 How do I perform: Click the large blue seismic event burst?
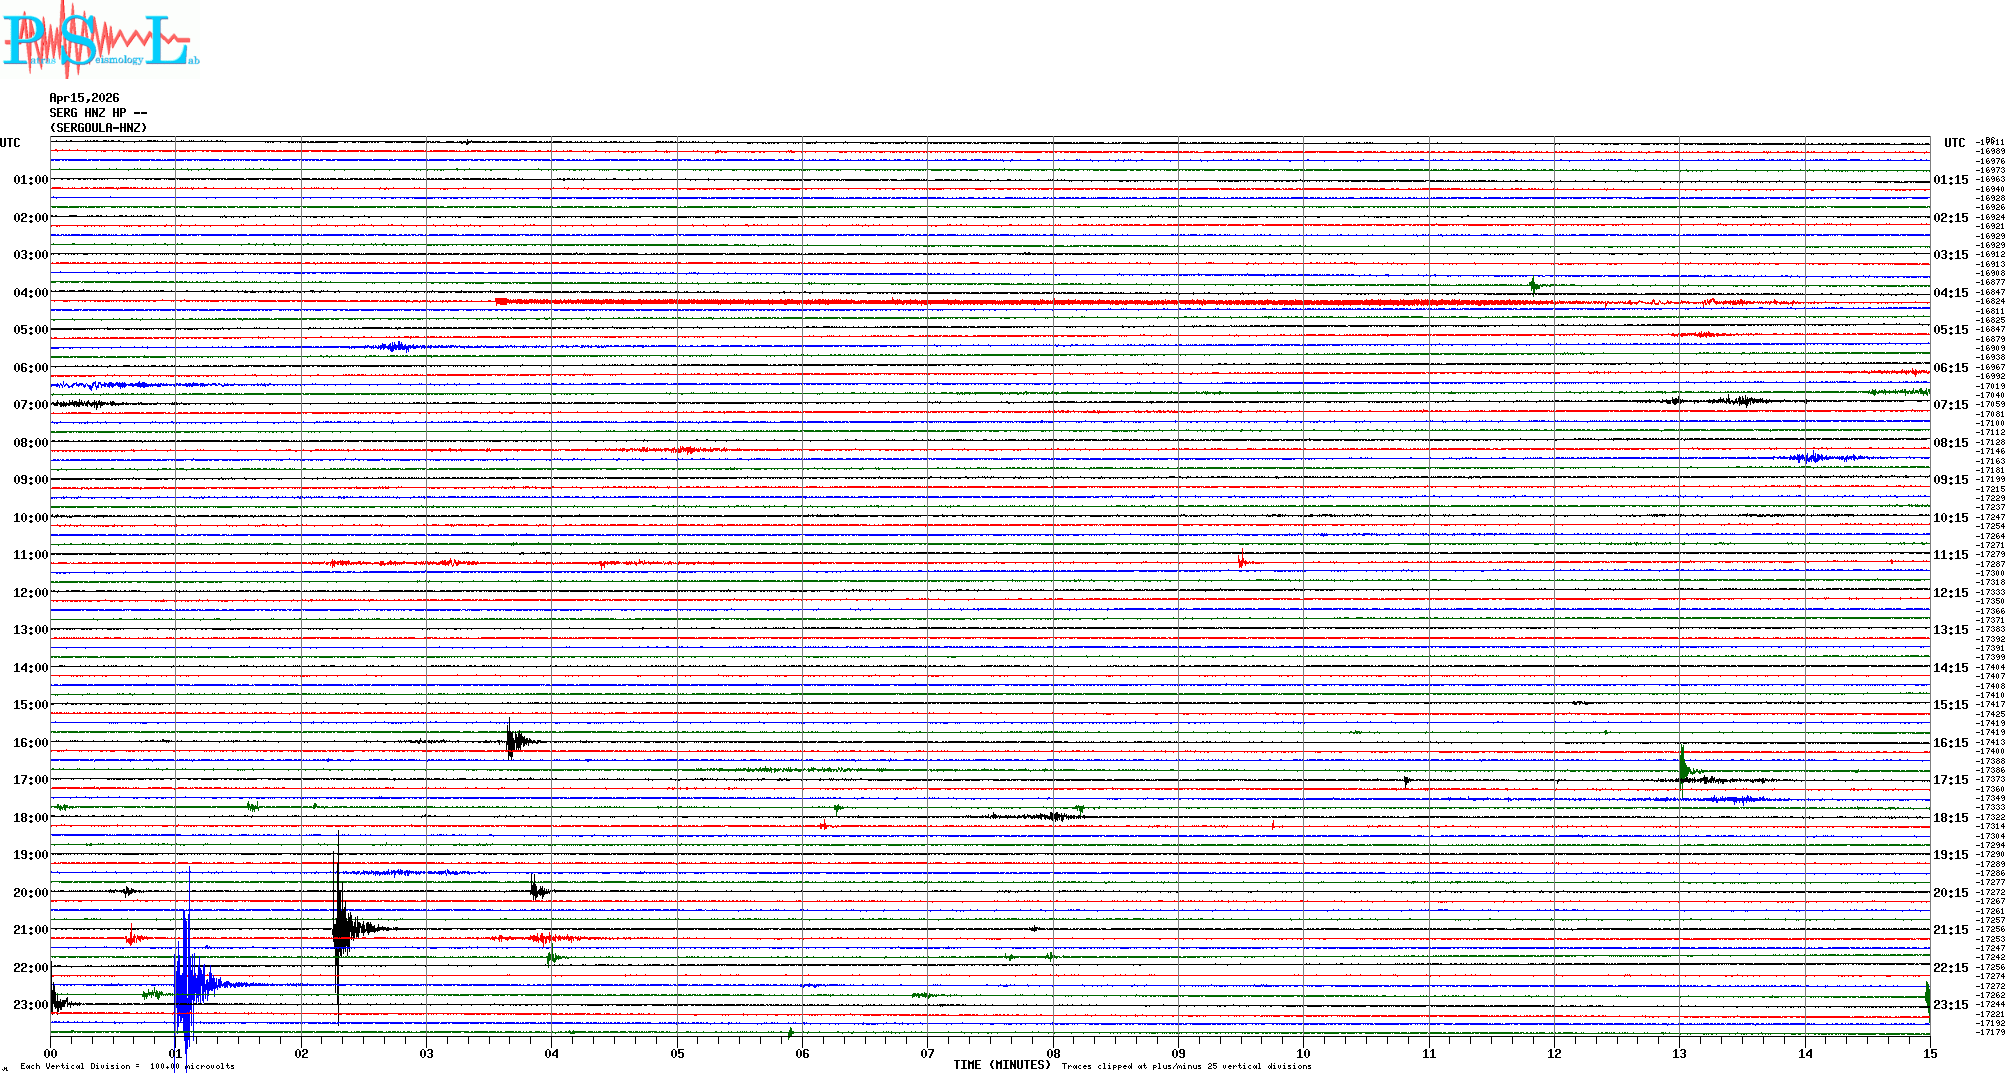[x=186, y=985]
